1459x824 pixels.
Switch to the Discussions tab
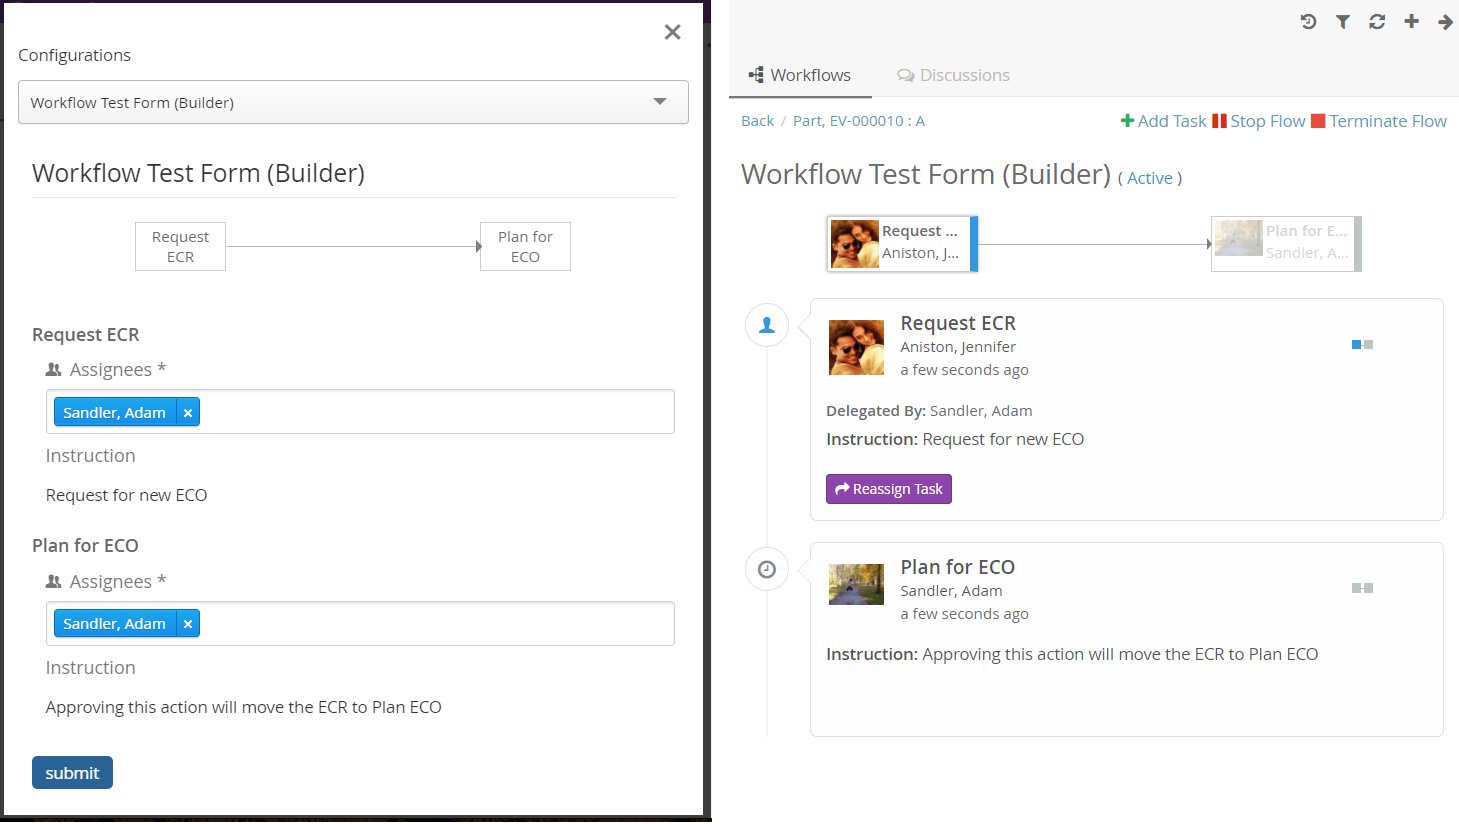point(954,75)
